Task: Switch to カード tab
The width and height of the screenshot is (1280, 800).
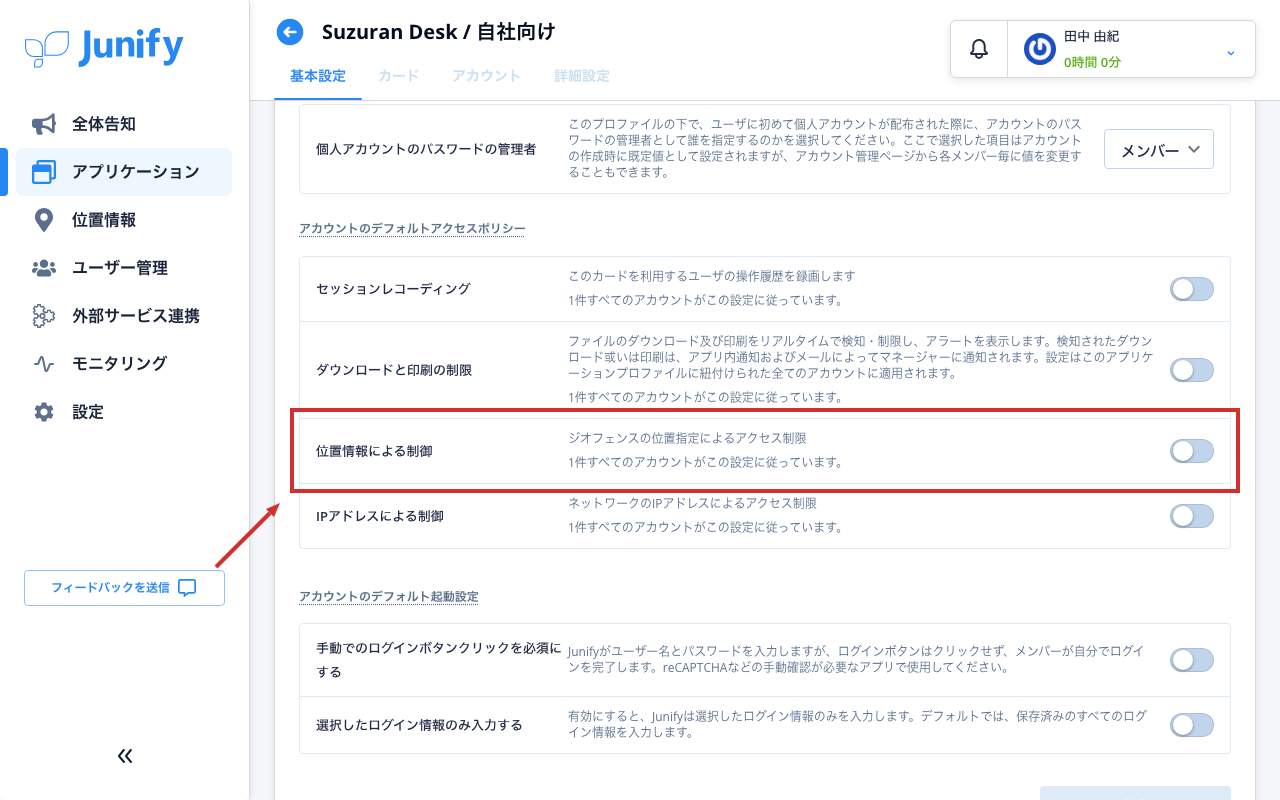Action: point(399,76)
